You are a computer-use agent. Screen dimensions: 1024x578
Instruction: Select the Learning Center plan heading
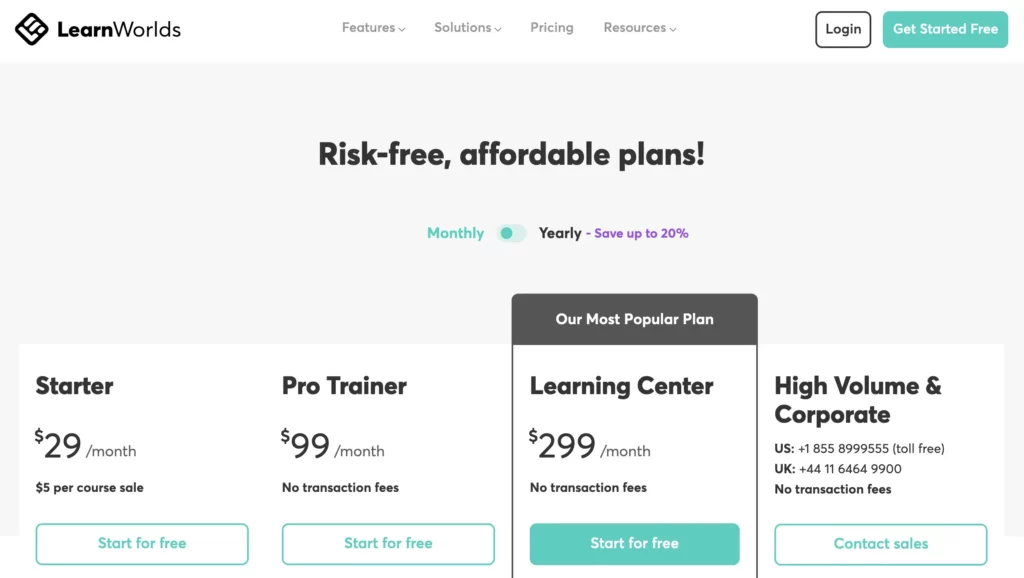pos(621,386)
